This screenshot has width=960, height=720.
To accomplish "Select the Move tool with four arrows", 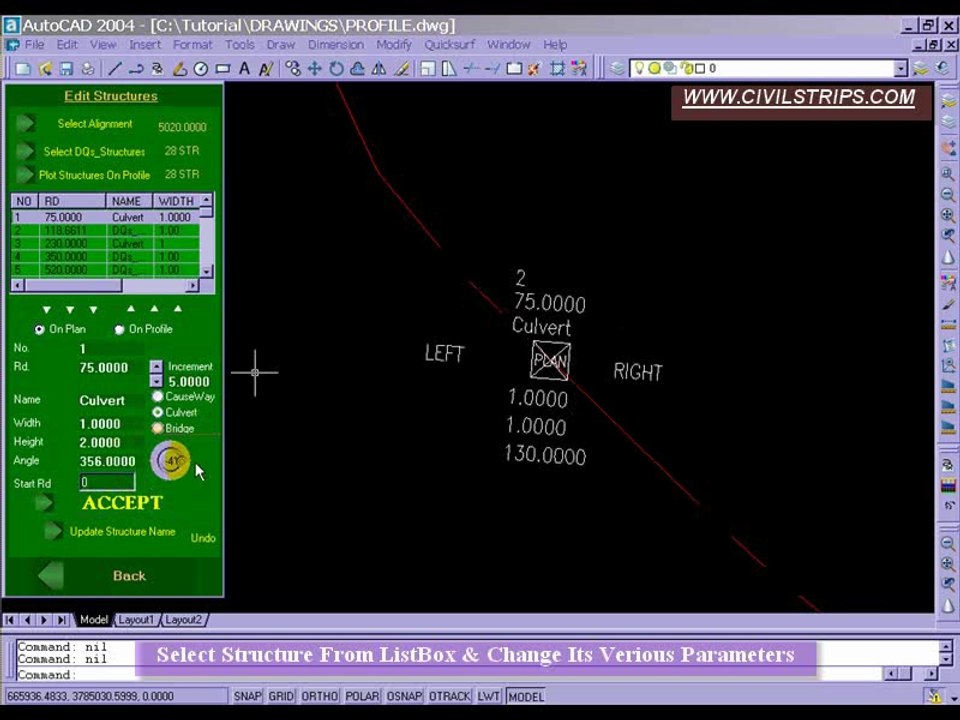I will click(314, 69).
